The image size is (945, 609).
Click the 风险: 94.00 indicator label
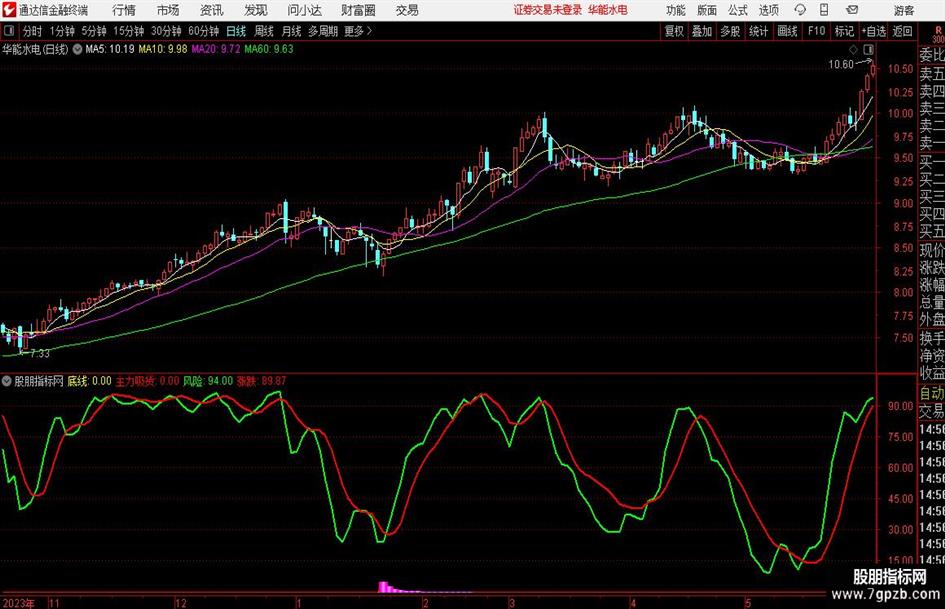point(208,381)
